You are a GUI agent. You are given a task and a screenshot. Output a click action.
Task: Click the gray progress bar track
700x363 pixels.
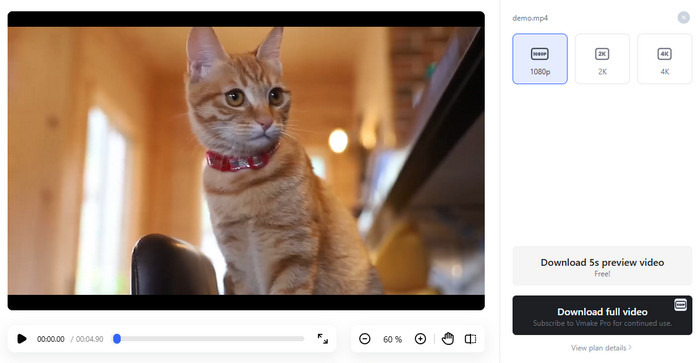[x=209, y=339]
